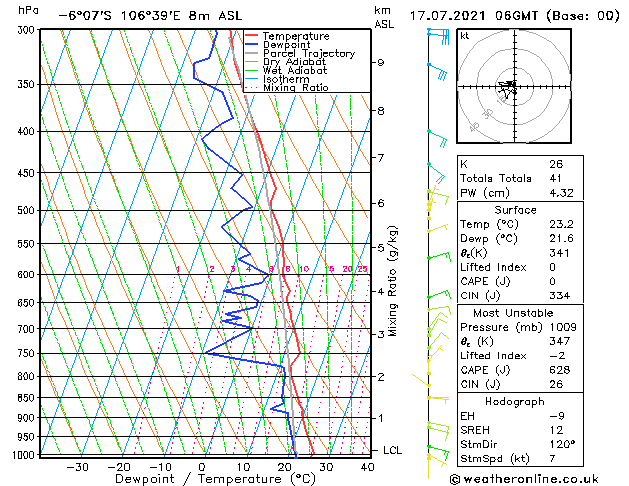Image resolution: width=629 pixels, height=486 pixels.
Task: Click the Dry Adiabat legend label
Action: 294,62
